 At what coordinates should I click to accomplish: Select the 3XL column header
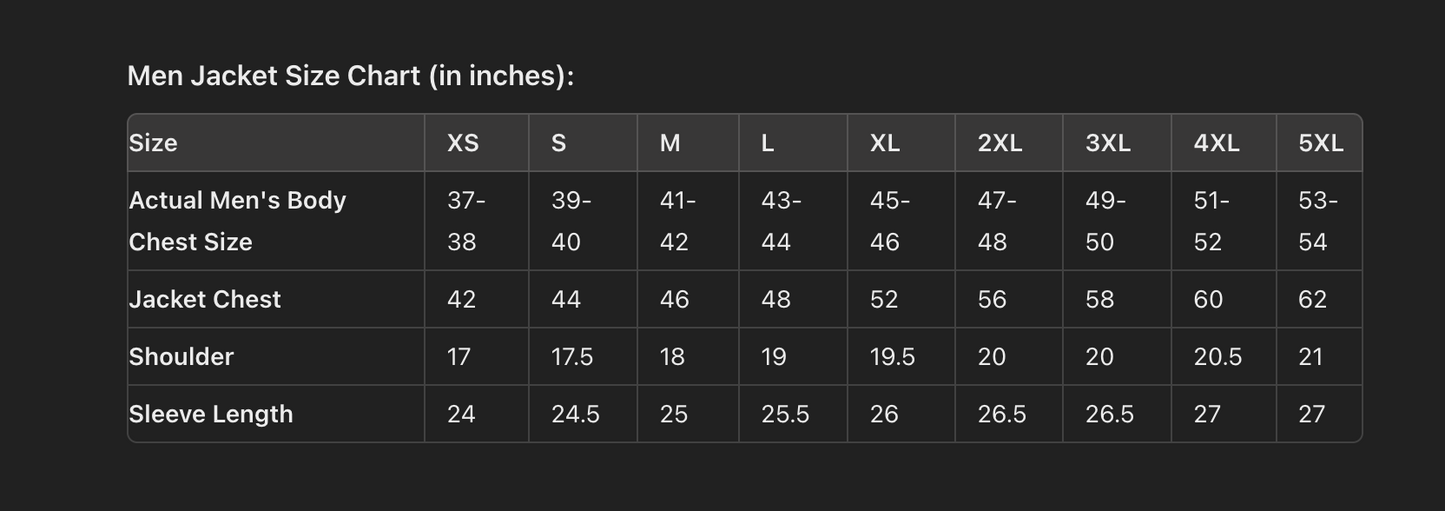point(1108,143)
